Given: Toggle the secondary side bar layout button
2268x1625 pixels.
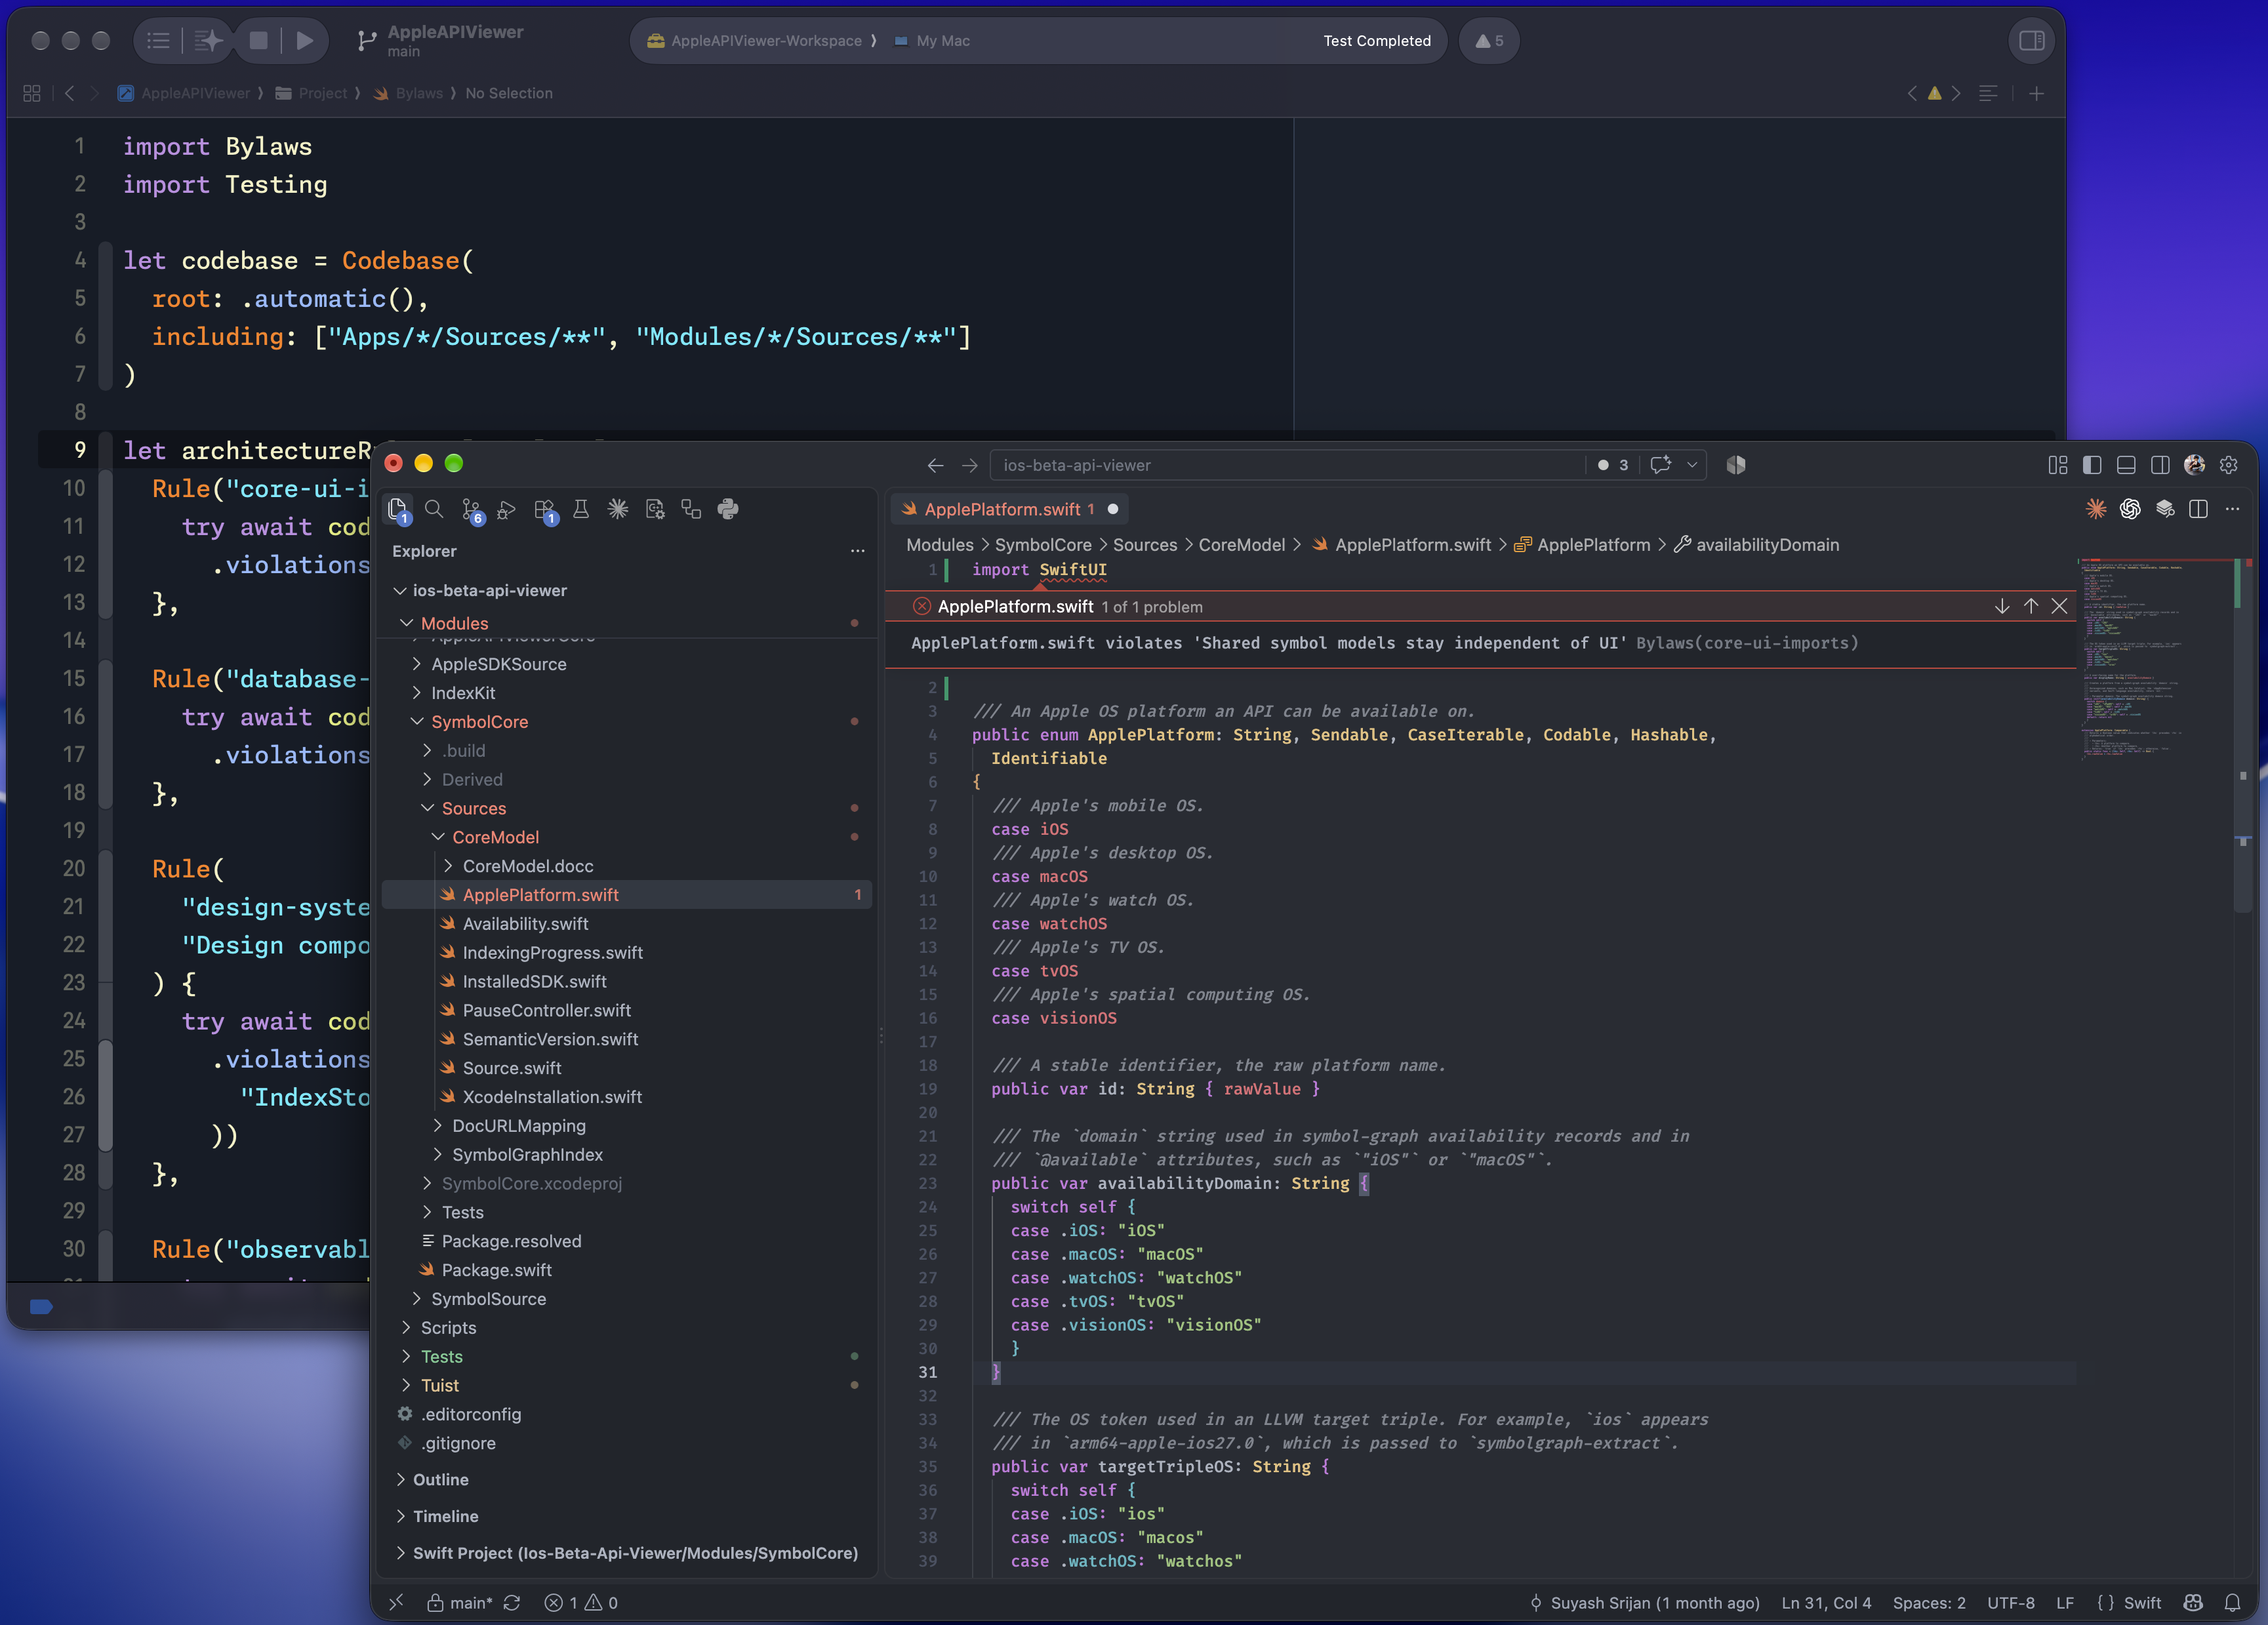Looking at the screenshot, I should [2160, 465].
